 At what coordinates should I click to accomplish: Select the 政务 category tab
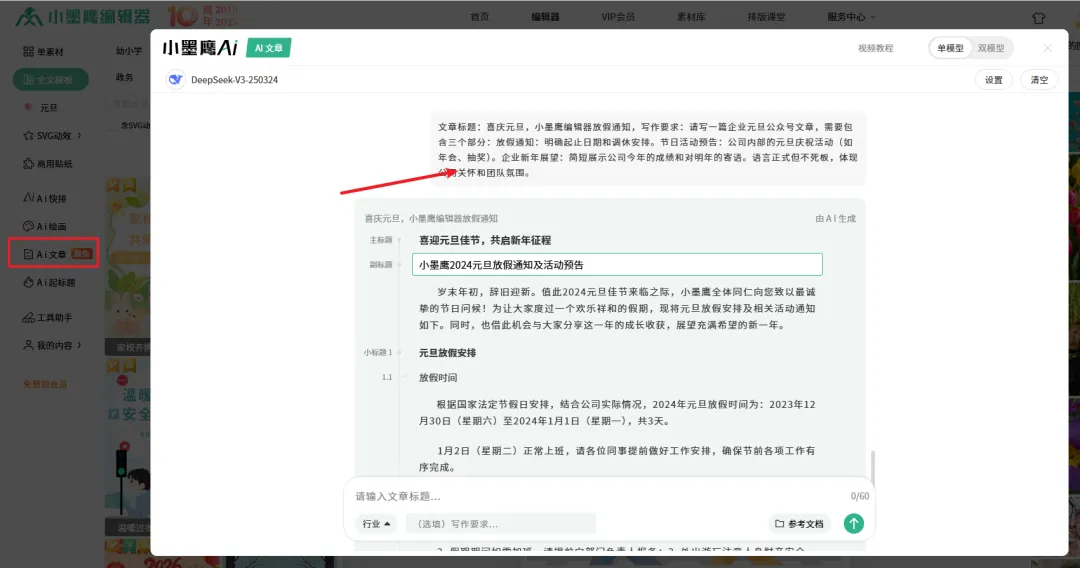[x=125, y=77]
